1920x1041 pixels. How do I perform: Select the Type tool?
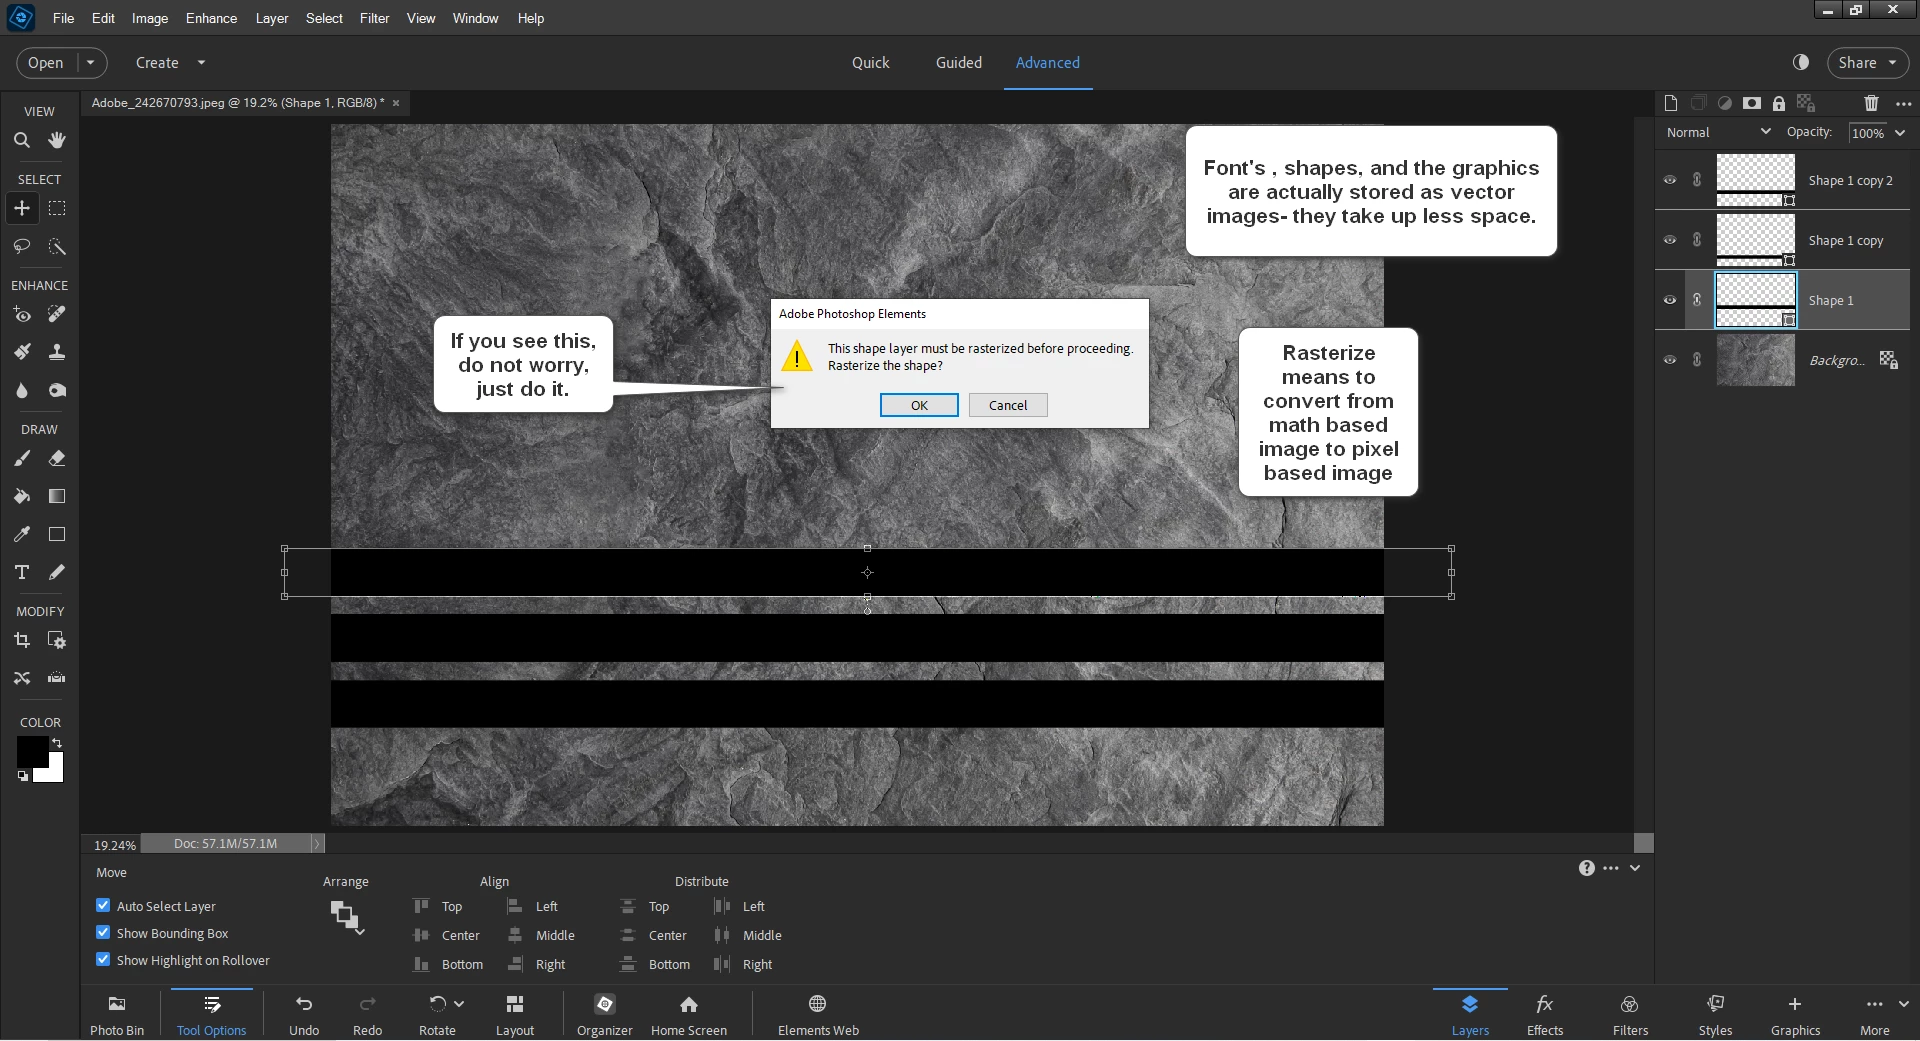coord(21,572)
